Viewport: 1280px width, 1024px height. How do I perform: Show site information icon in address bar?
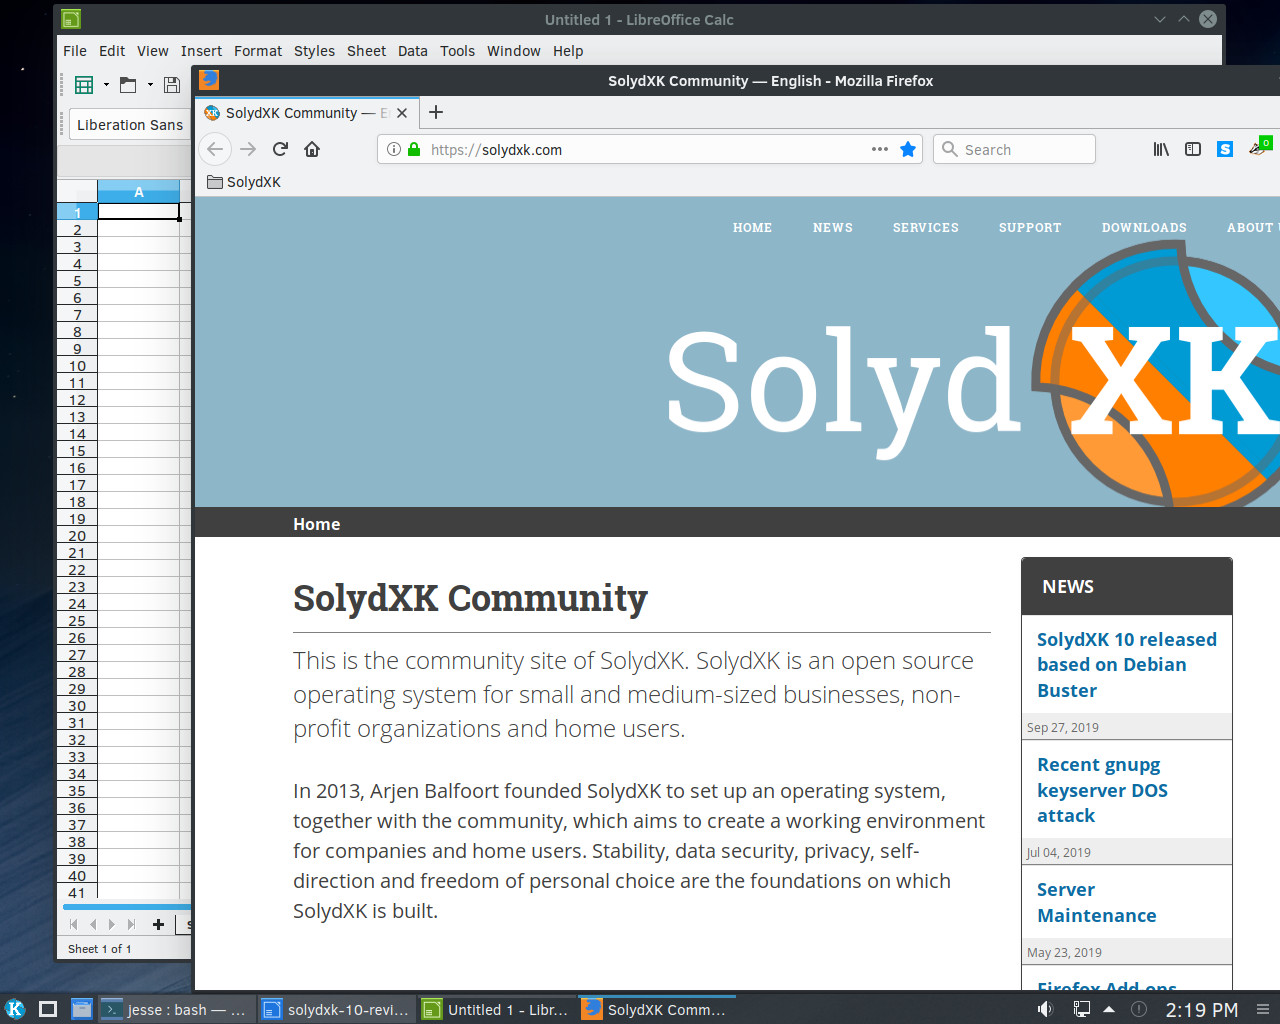tap(394, 149)
